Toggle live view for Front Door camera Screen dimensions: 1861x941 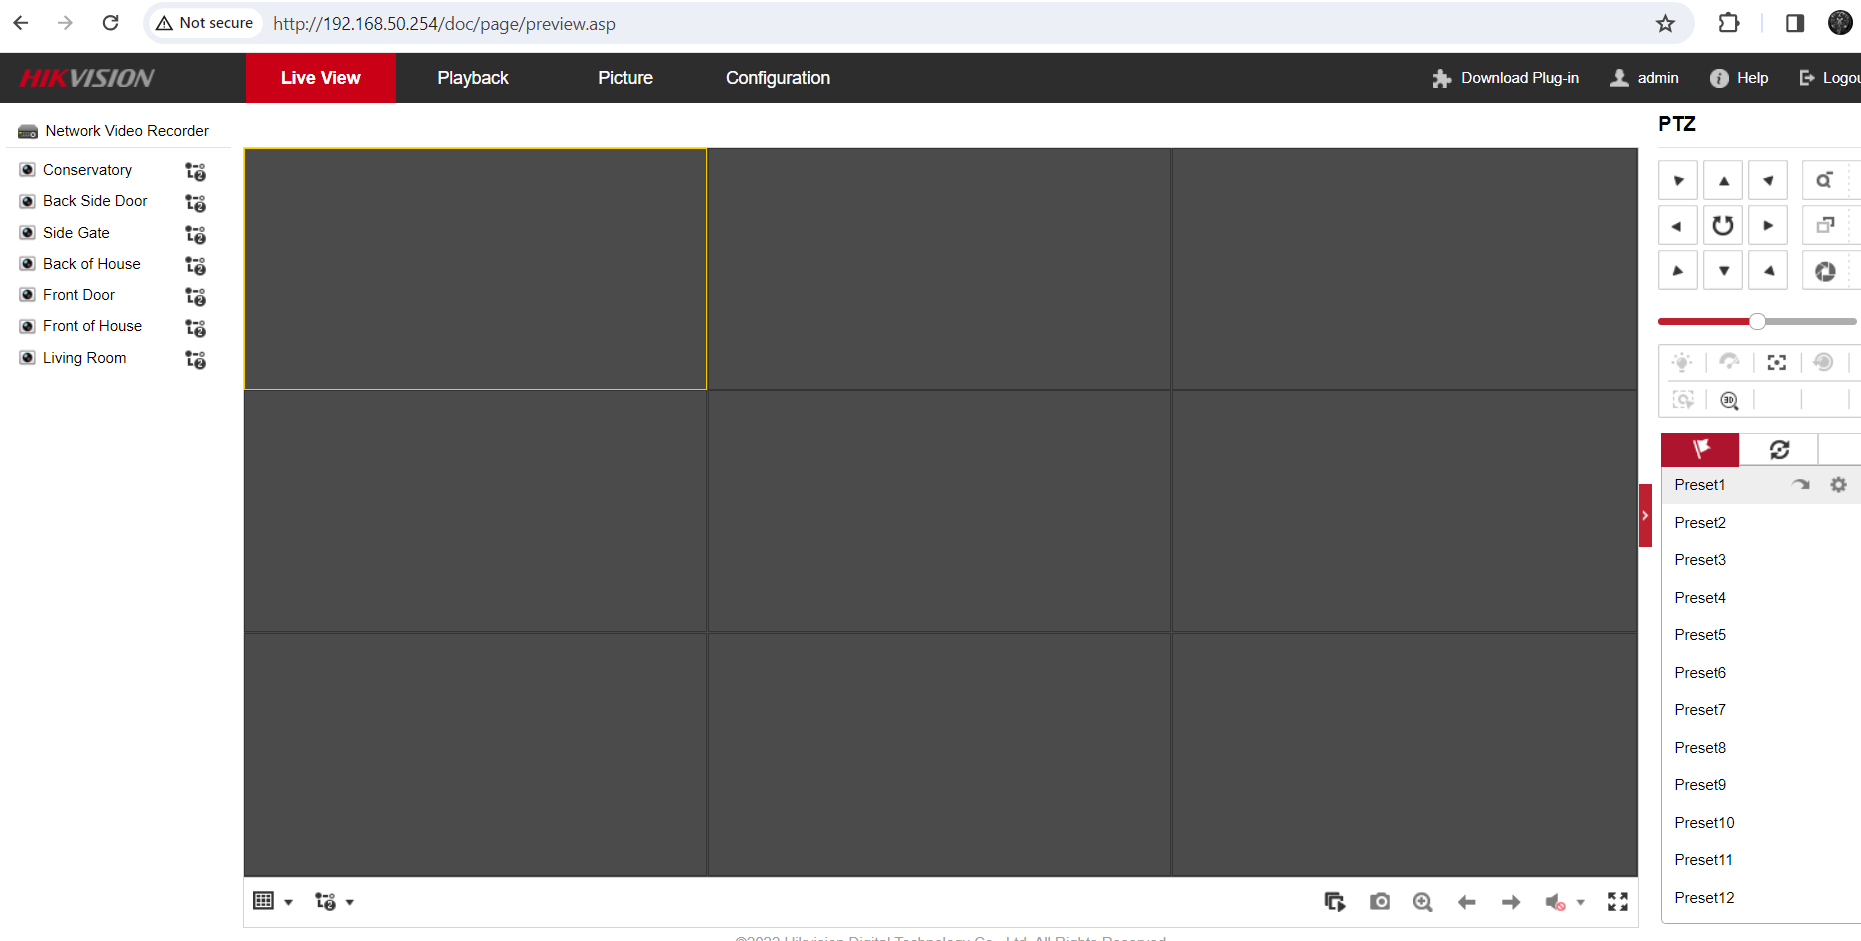tap(28, 295)
